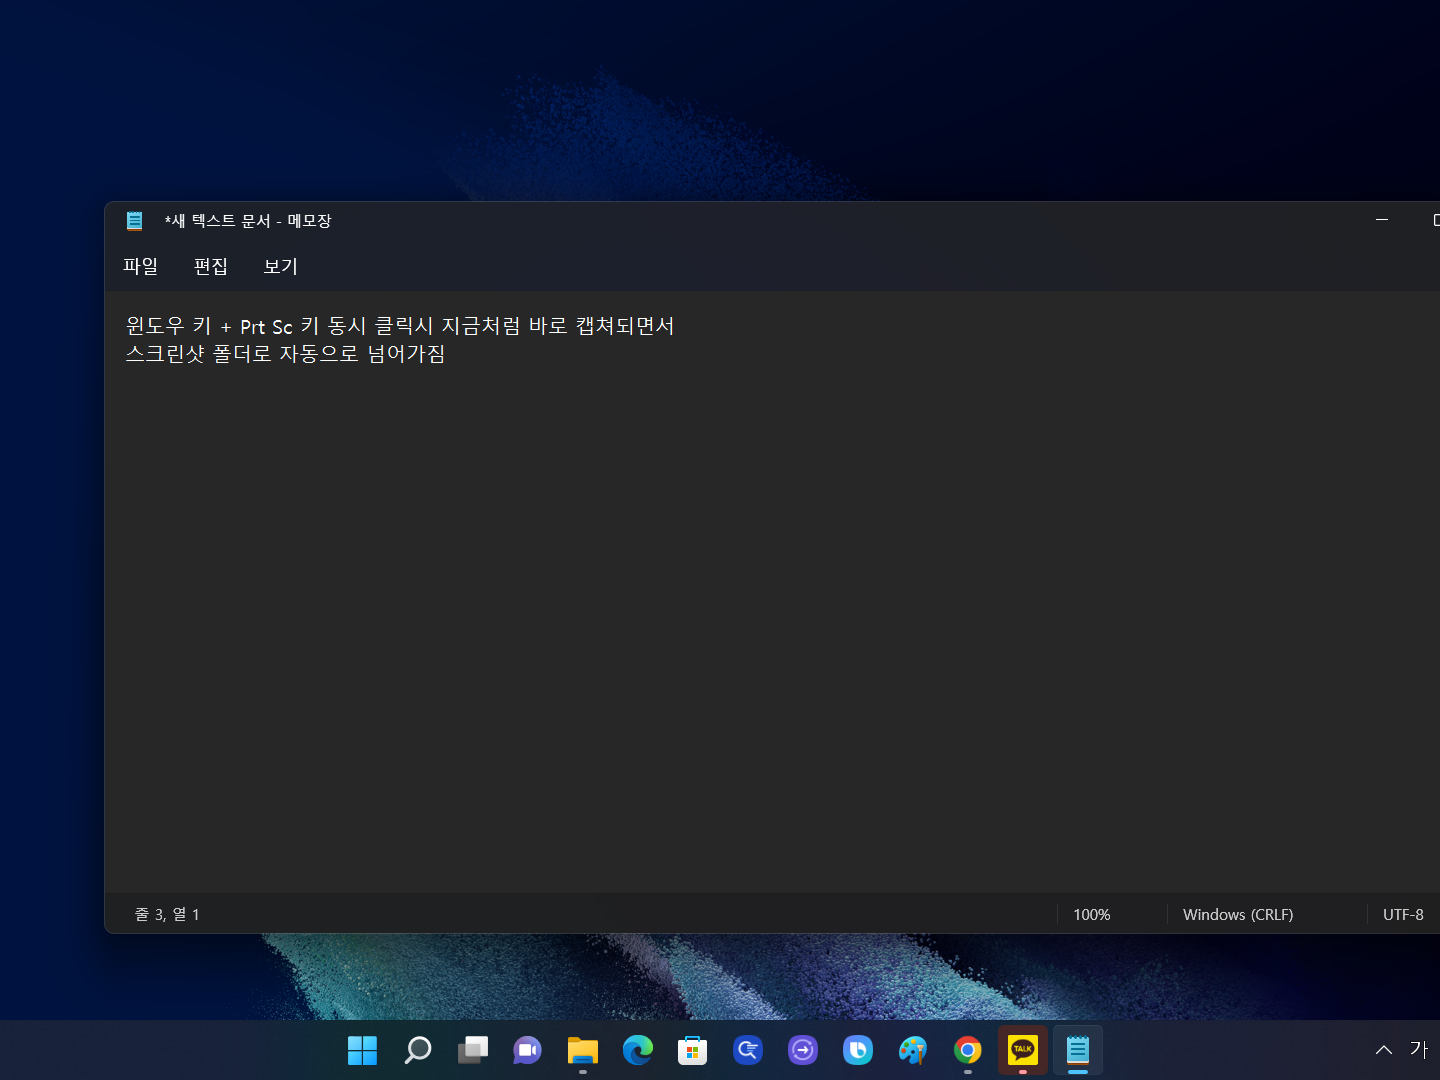Click the Notepad icon in the title bar
Image resolution: width=1440 pixels, height=1080 pixels.
pos(134,221)
